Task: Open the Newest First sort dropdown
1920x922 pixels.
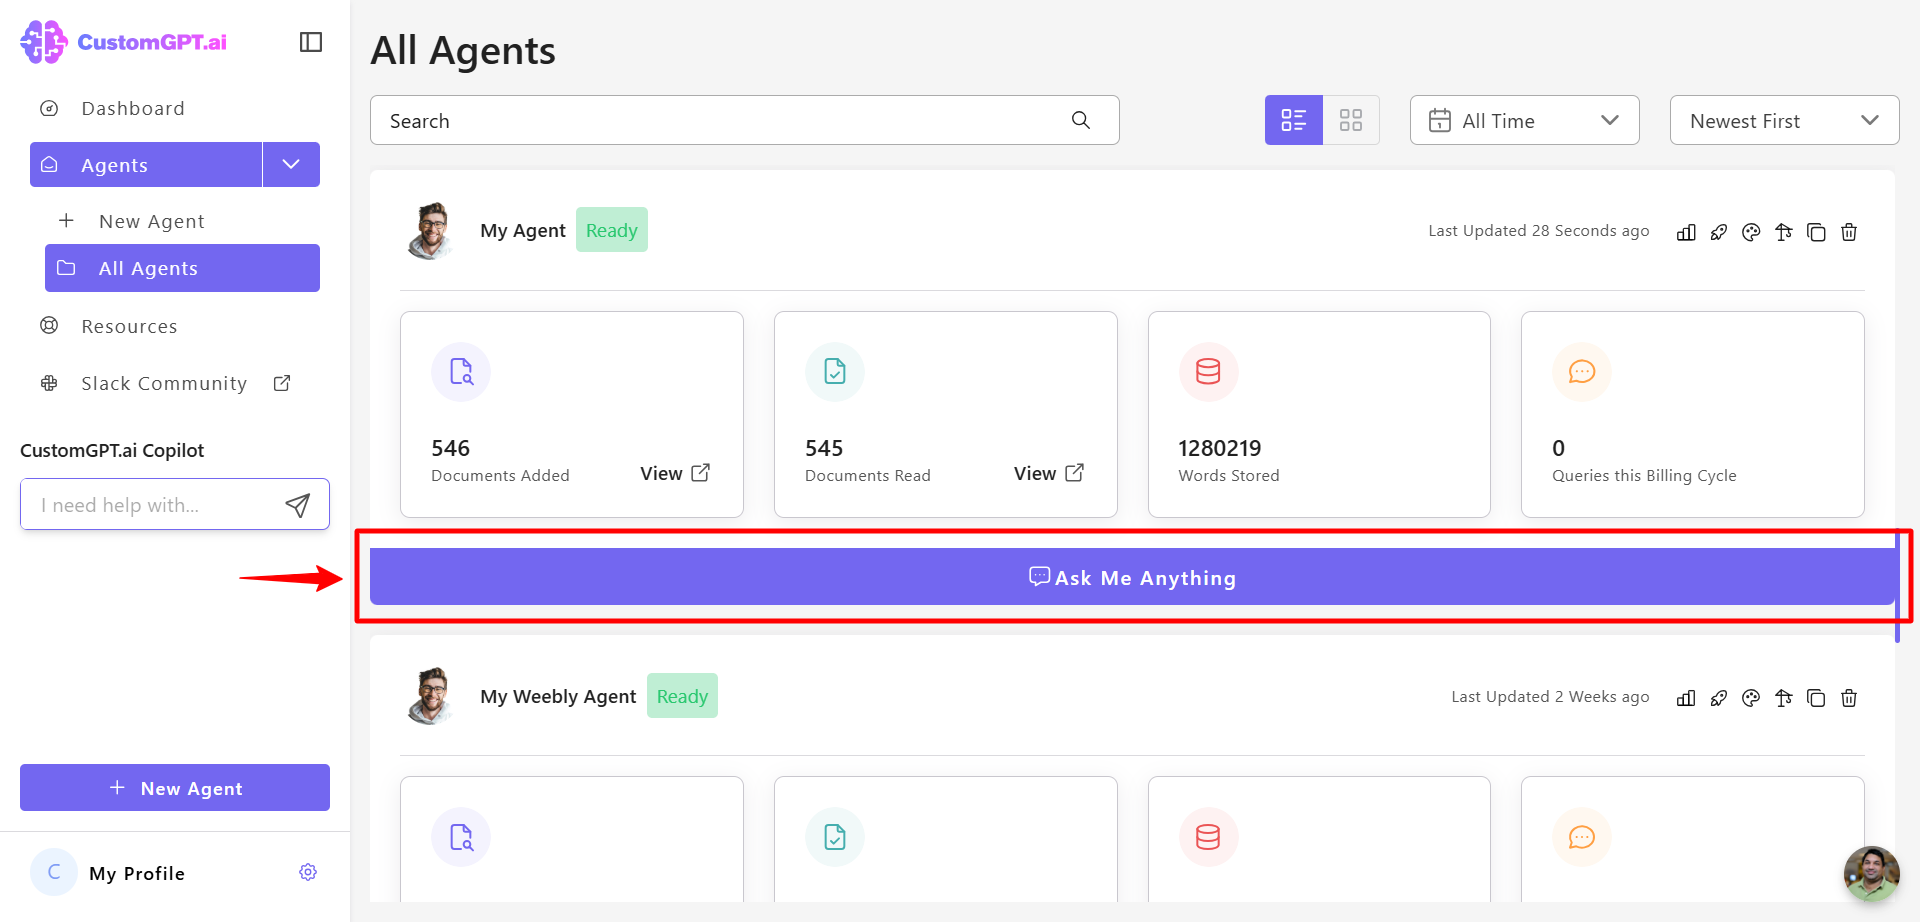Action: click(1784, 120)
